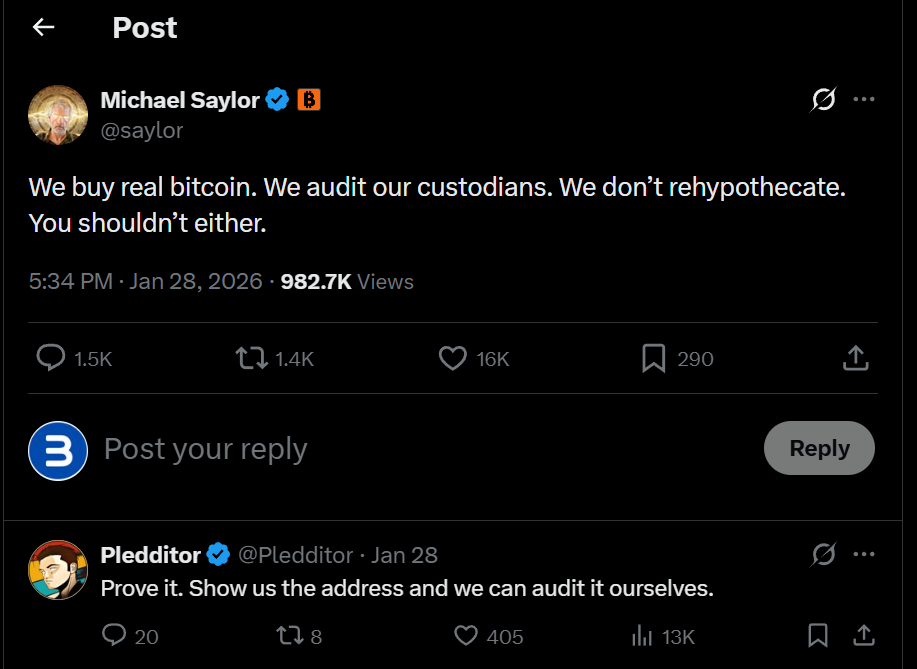
Task: Click the Grok icon on Saylor's post
Action: (x=823, y=99)
